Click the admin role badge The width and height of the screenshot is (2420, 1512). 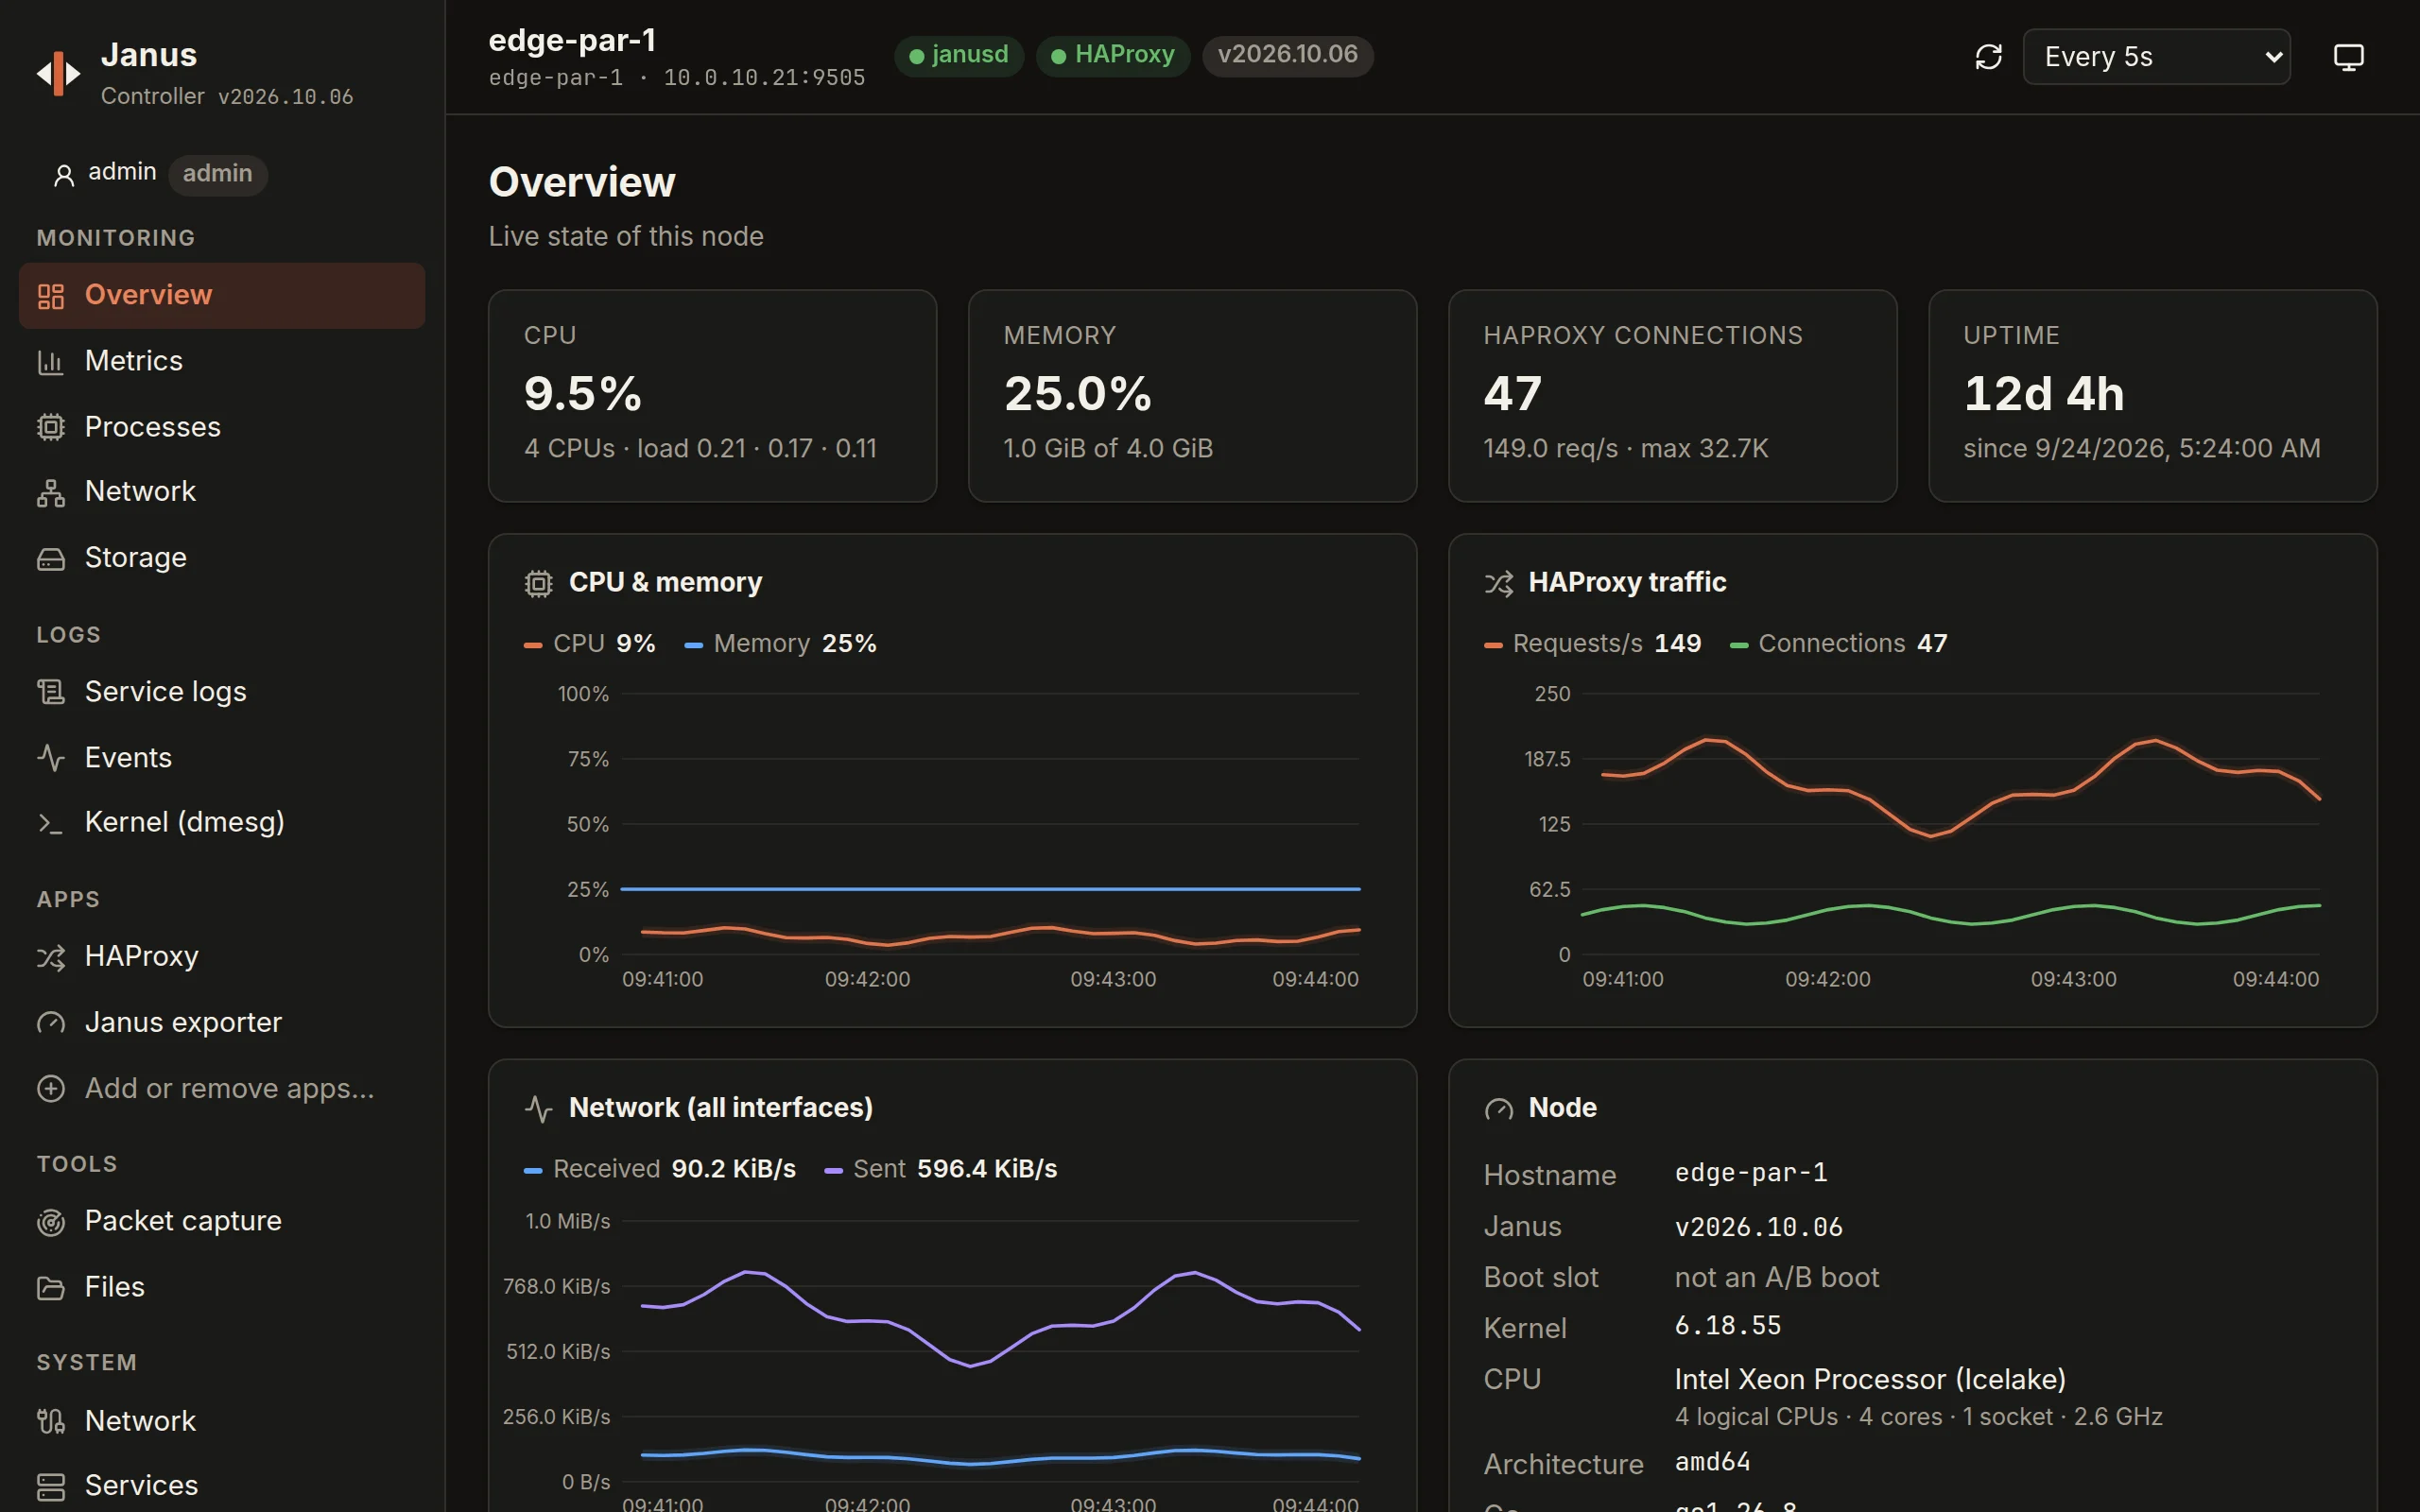tap(217, 175)
